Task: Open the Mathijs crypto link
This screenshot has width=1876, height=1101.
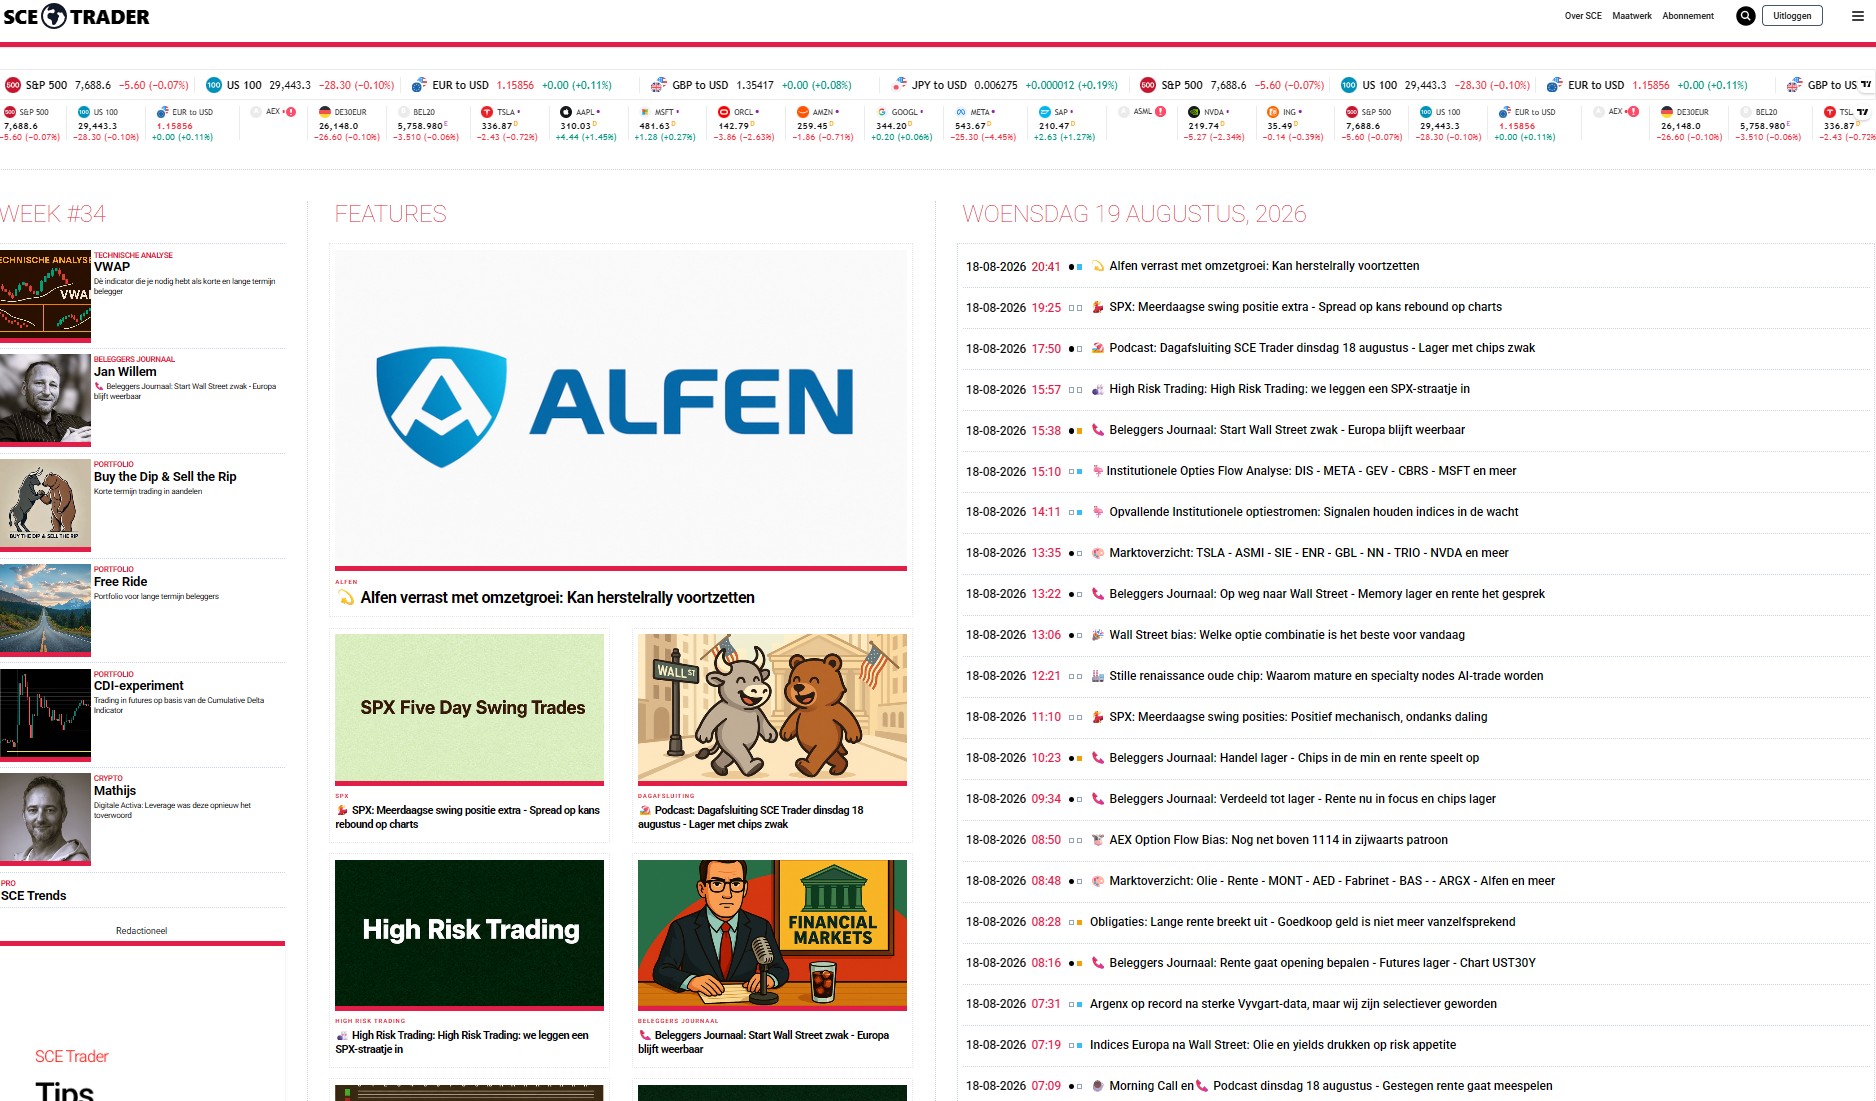Action: (115, 791)
